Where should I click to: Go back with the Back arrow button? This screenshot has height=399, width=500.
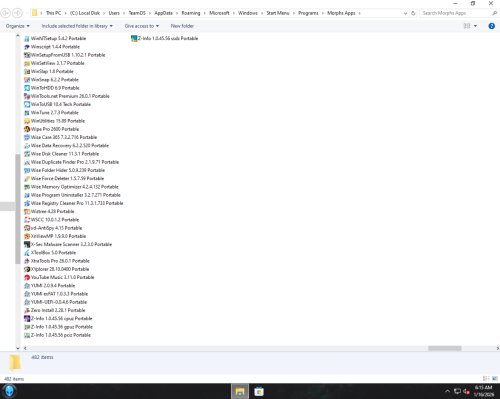[x=5, y=13]
